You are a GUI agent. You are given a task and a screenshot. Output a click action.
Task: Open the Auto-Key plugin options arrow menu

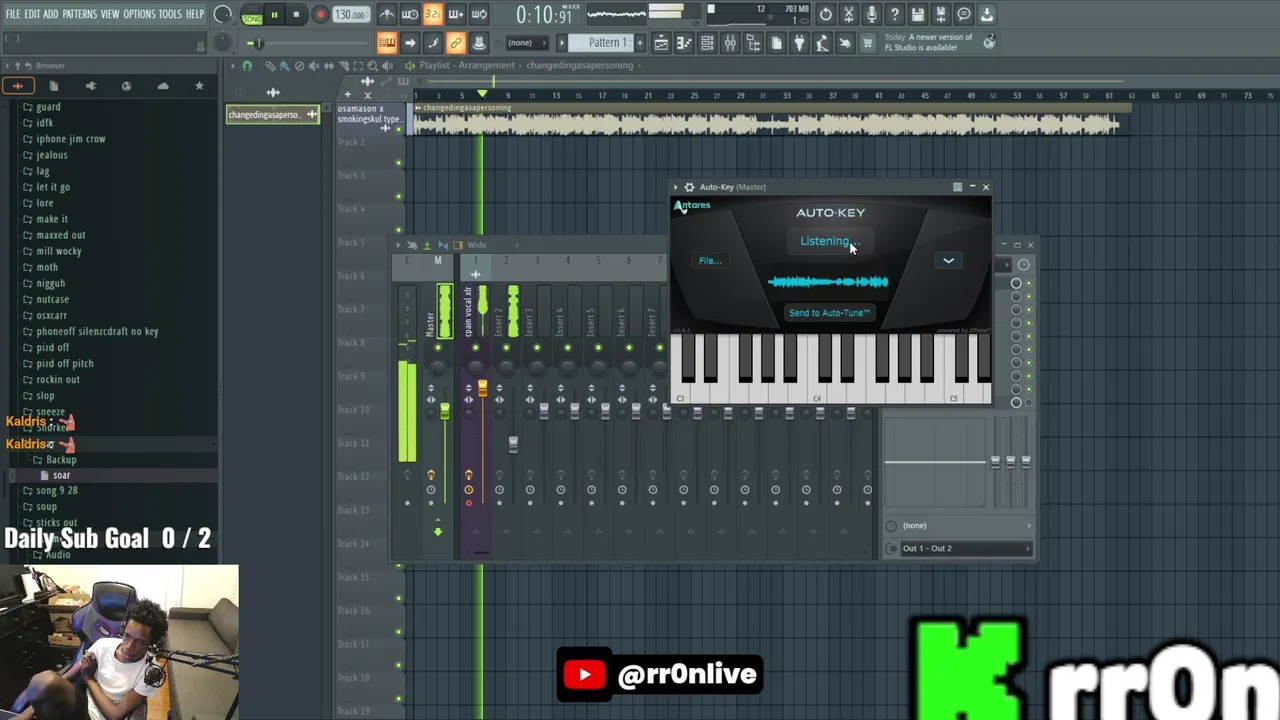point(676,187)
